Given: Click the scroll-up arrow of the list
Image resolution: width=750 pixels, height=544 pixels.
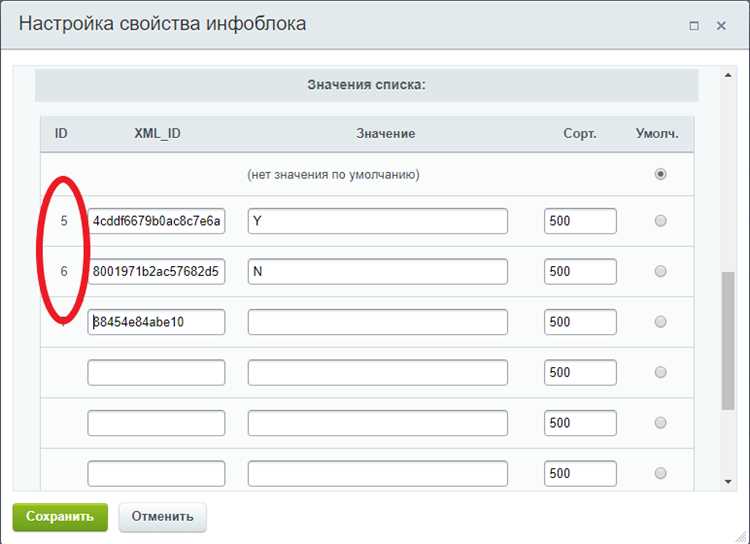Looking at the screenshot, I should (728, 75).
